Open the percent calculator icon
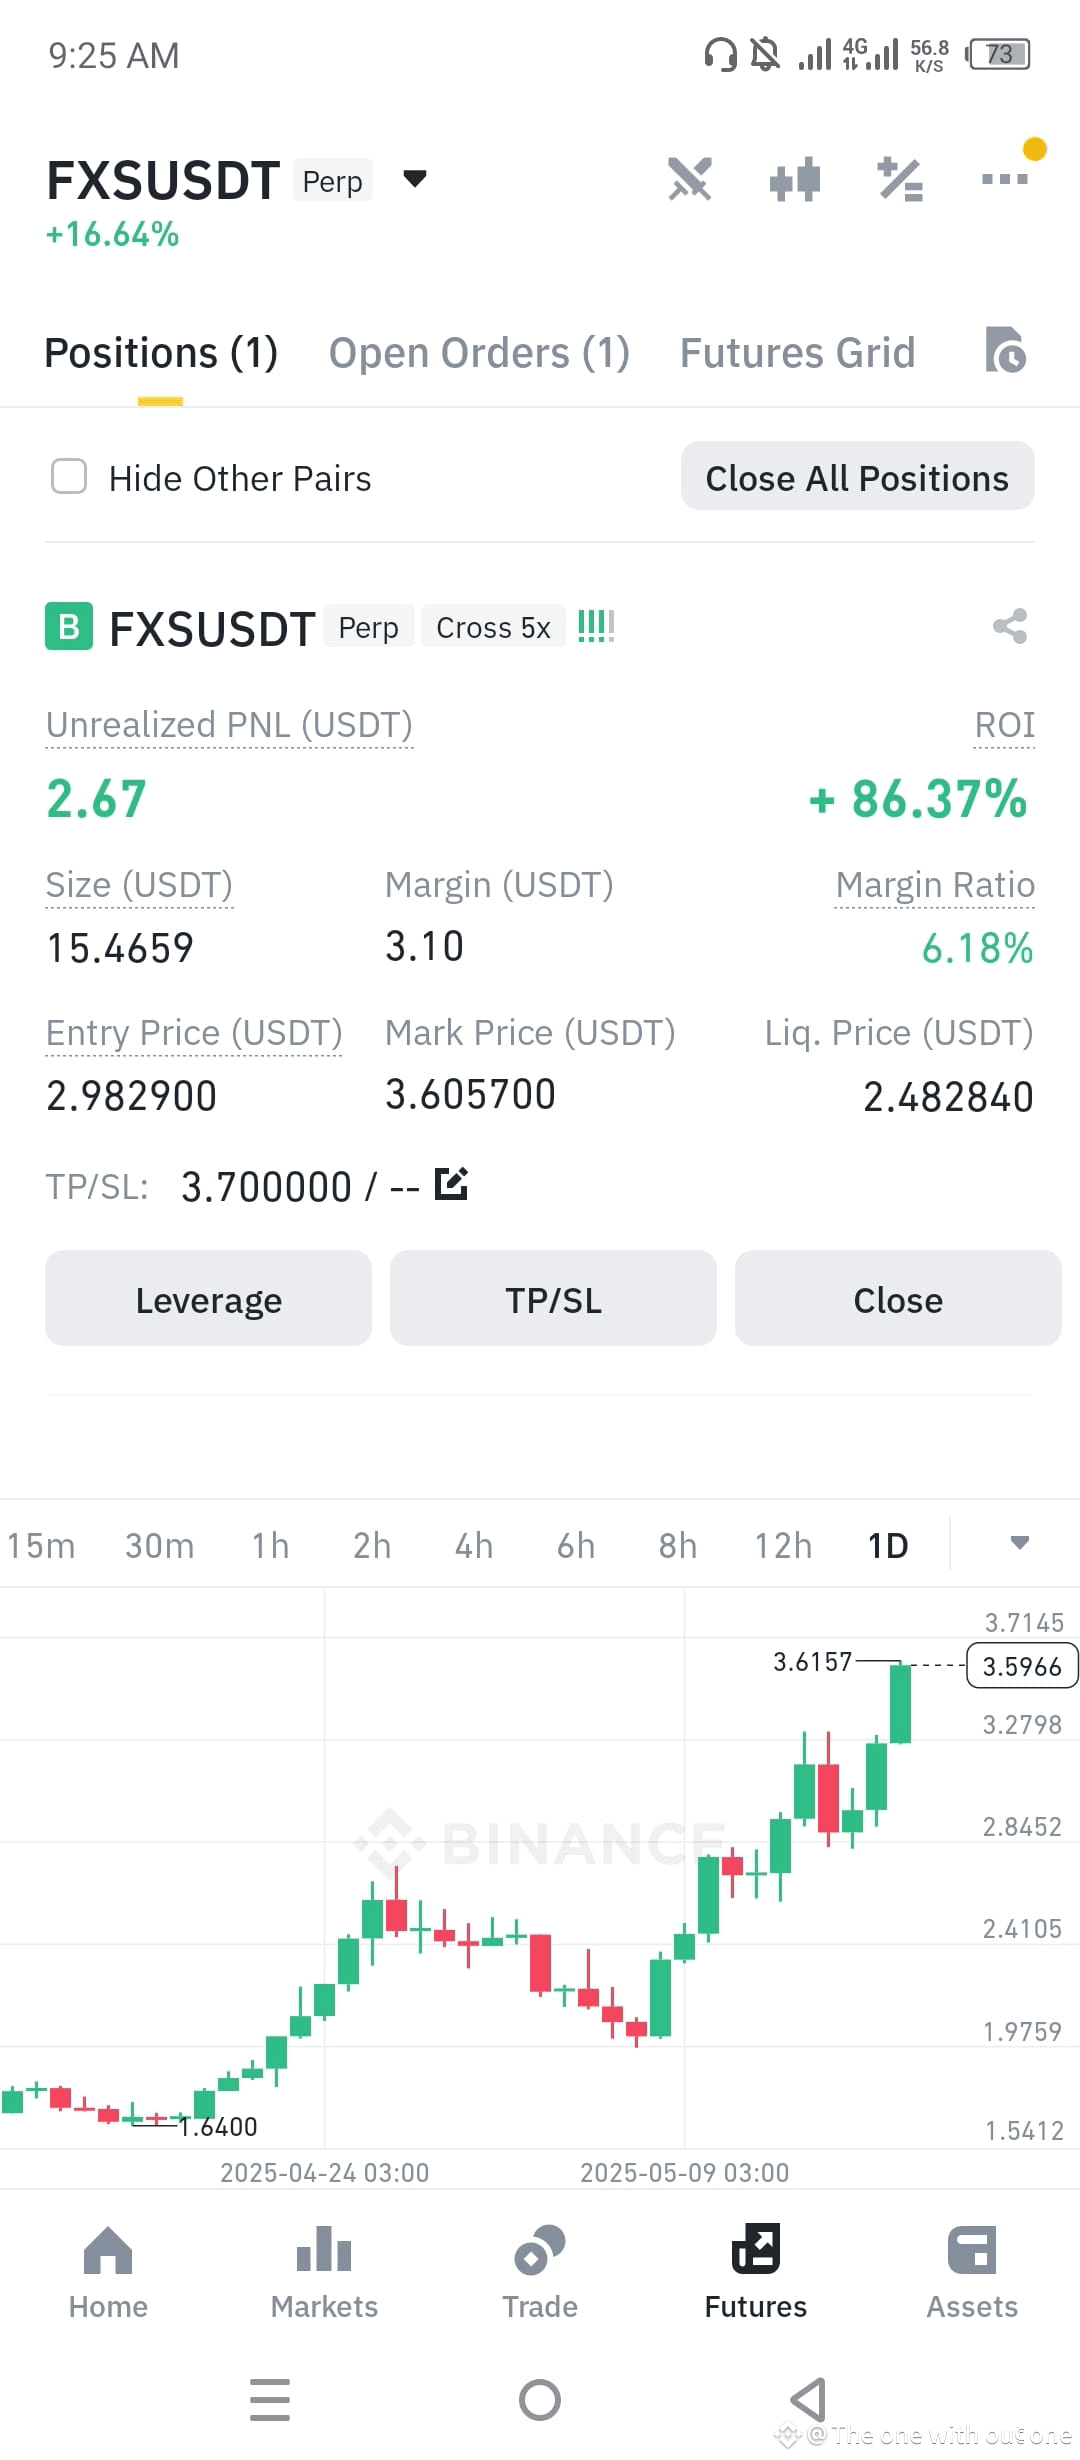 [x=900, y=180]
